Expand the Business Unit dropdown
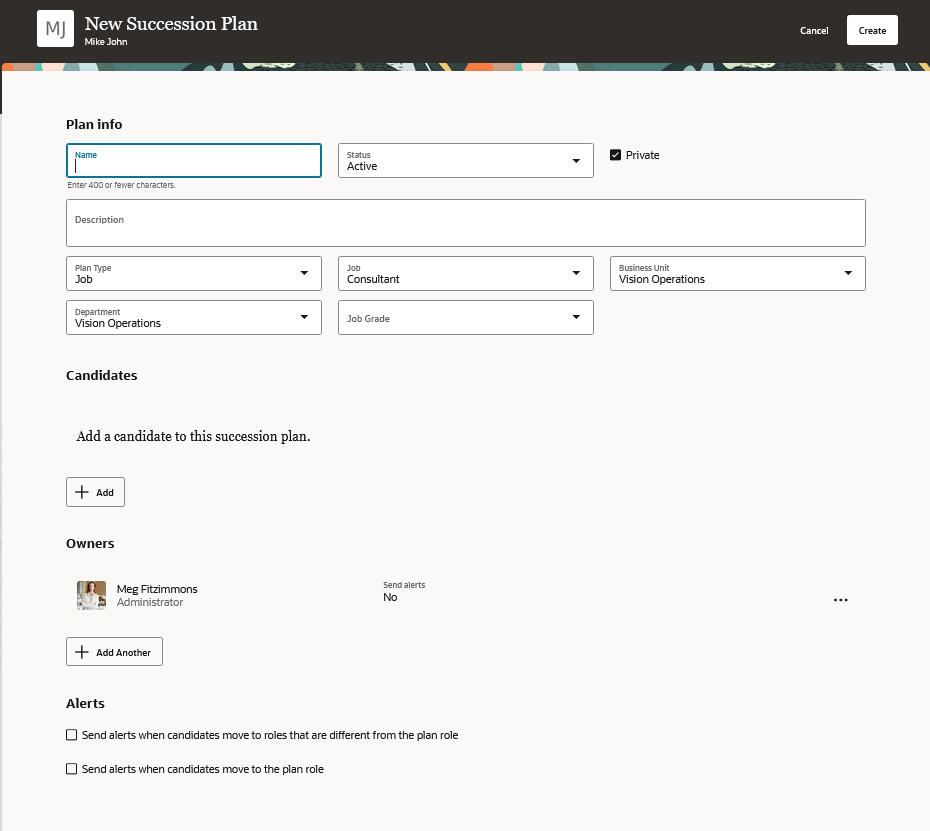The width and height of the screenshot is (930, 831). pos(737,273)
